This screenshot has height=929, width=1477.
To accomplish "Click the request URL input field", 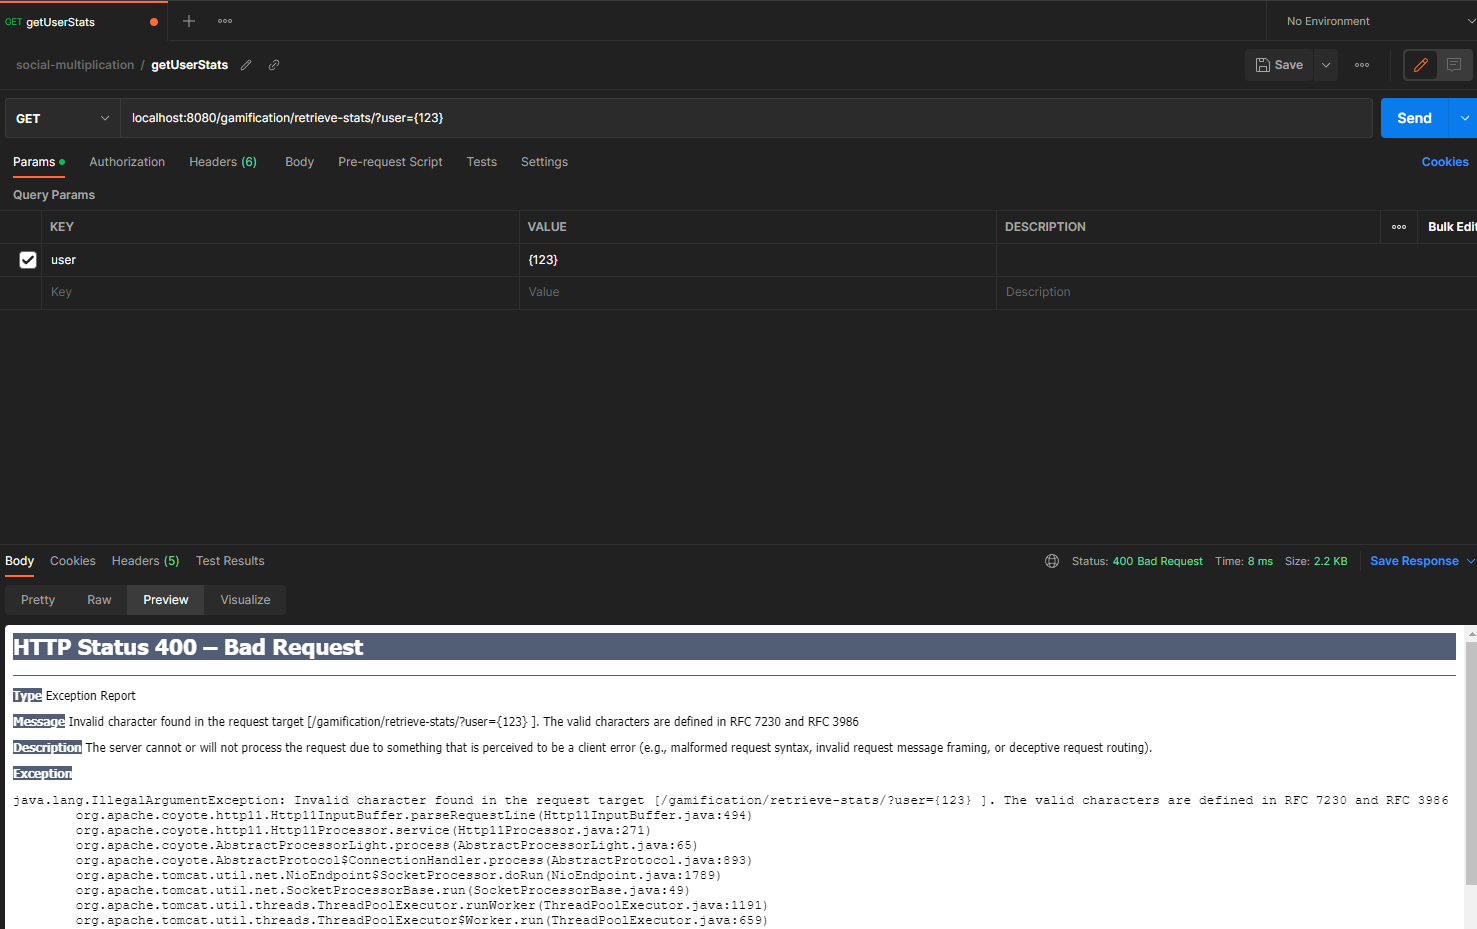I will point(746,118).
